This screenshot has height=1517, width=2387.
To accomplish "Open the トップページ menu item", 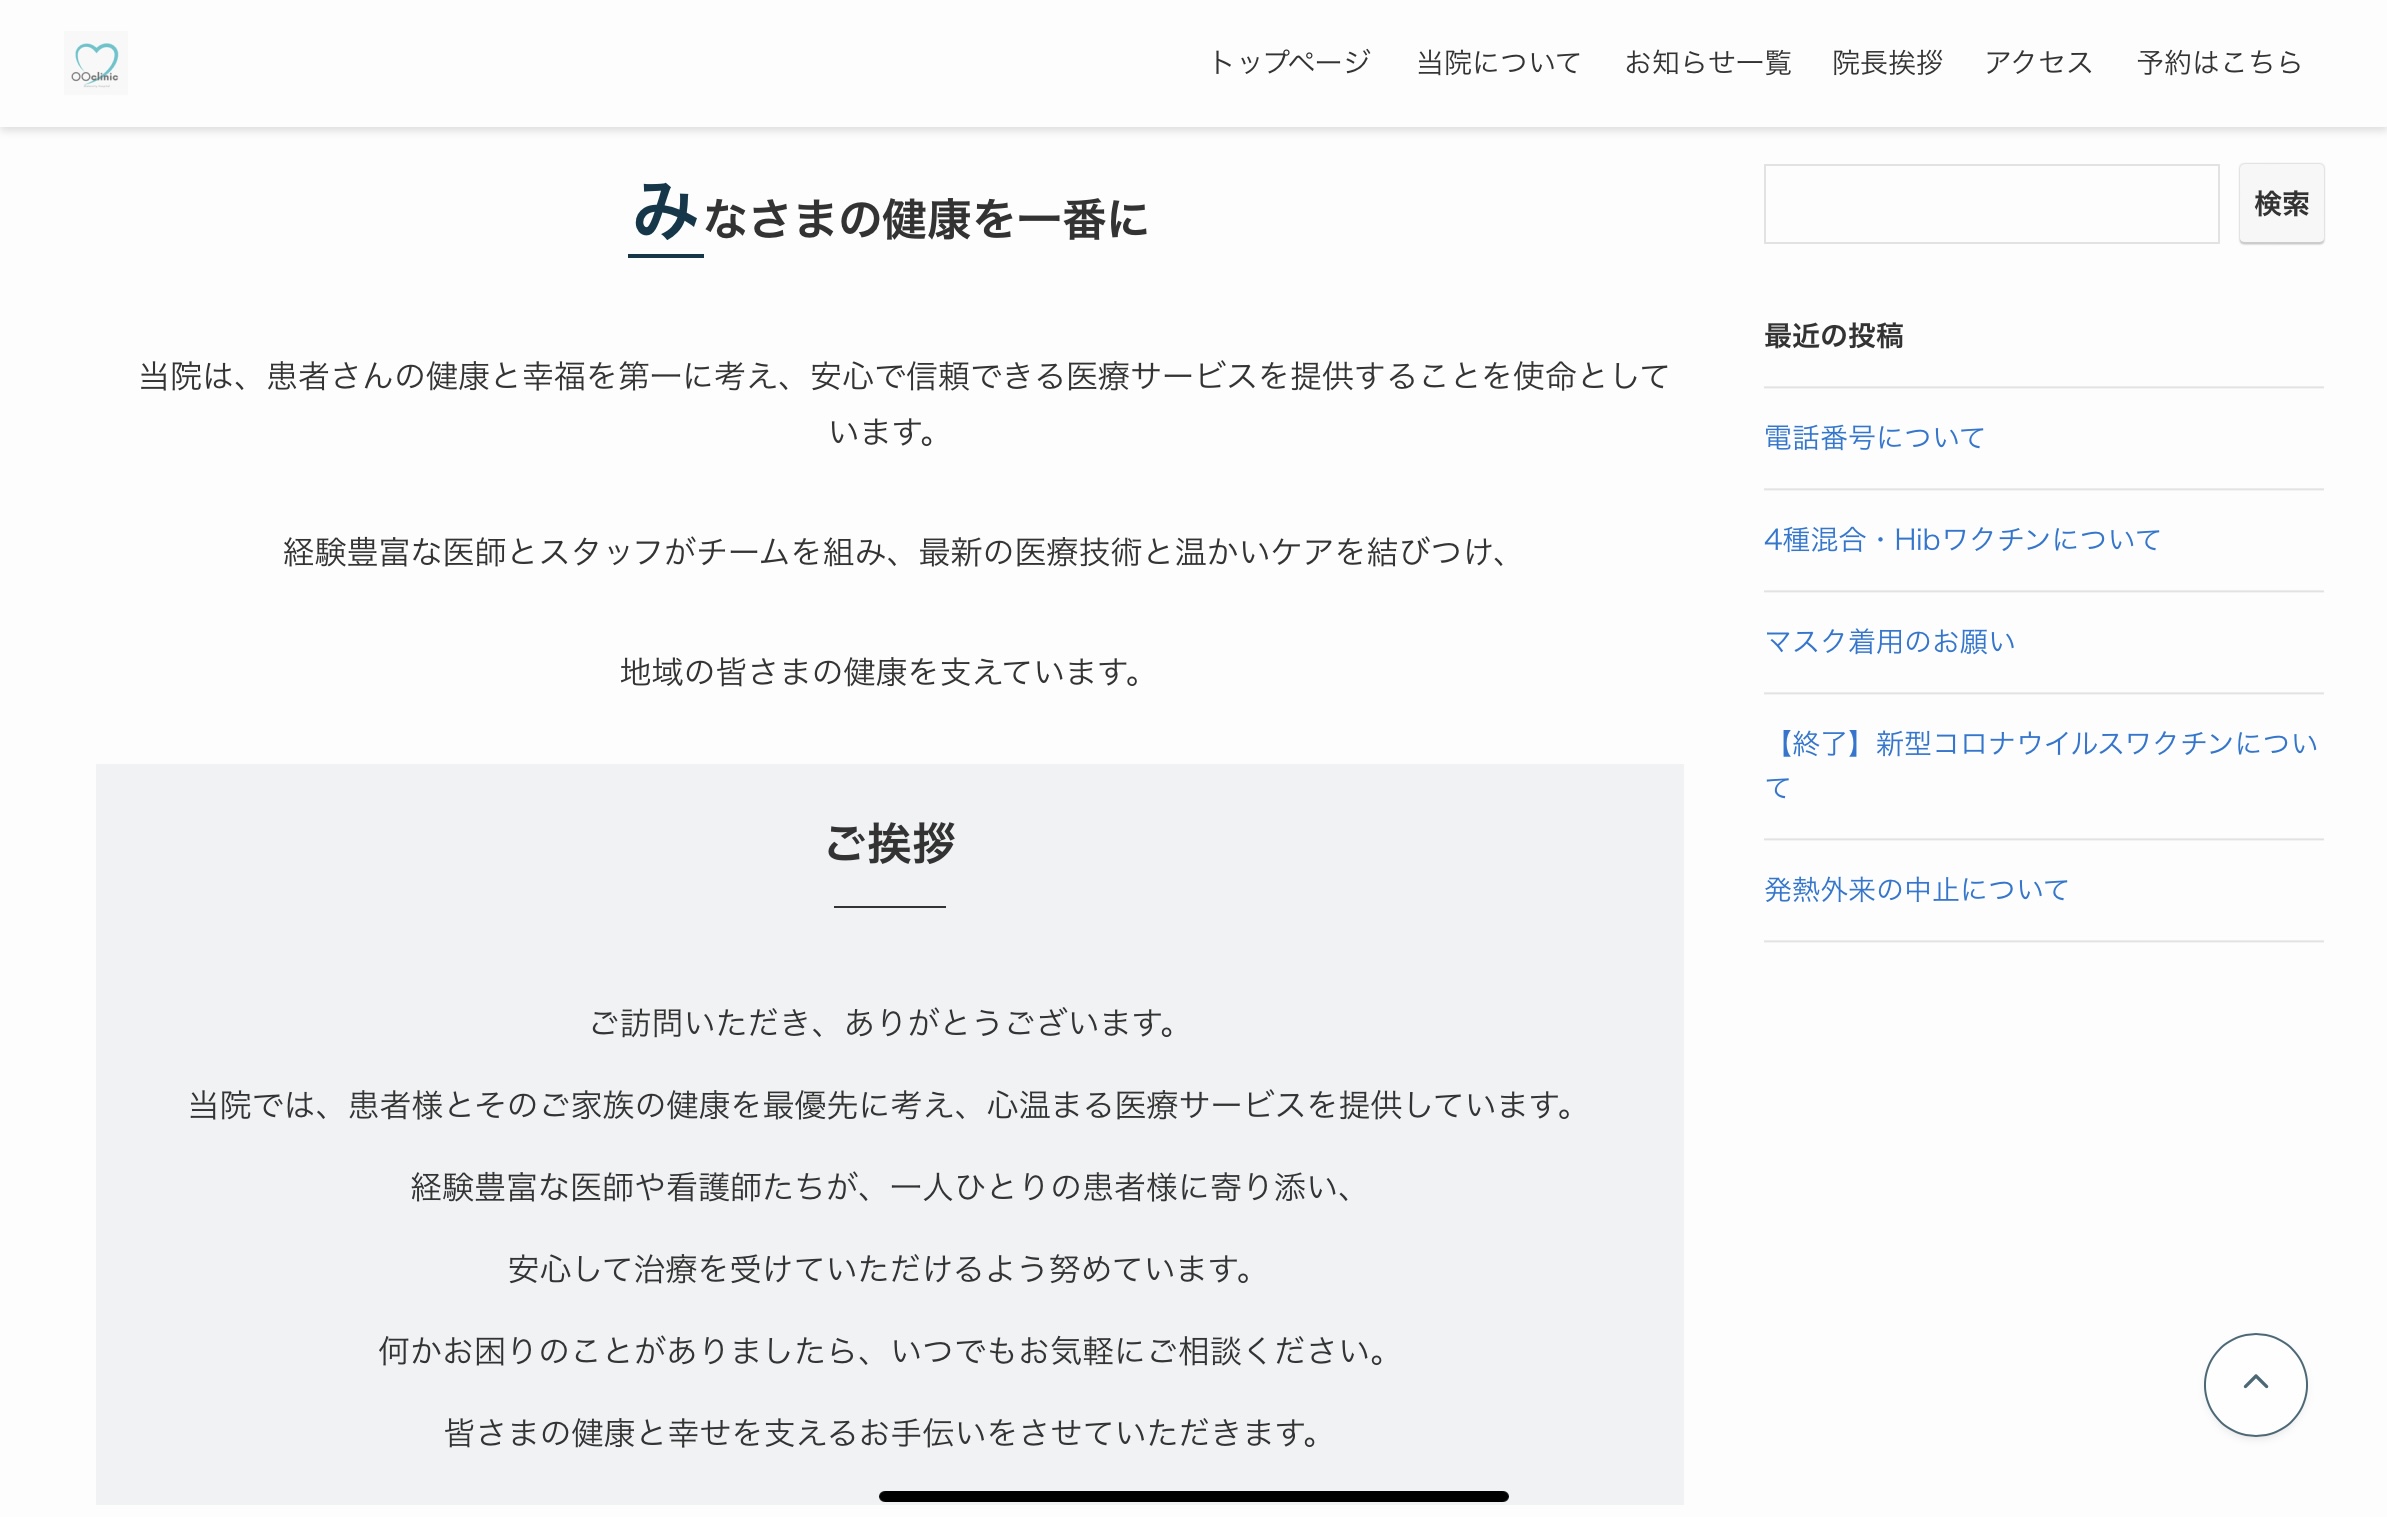I will pyautogui.click(x=1289, y=63).
